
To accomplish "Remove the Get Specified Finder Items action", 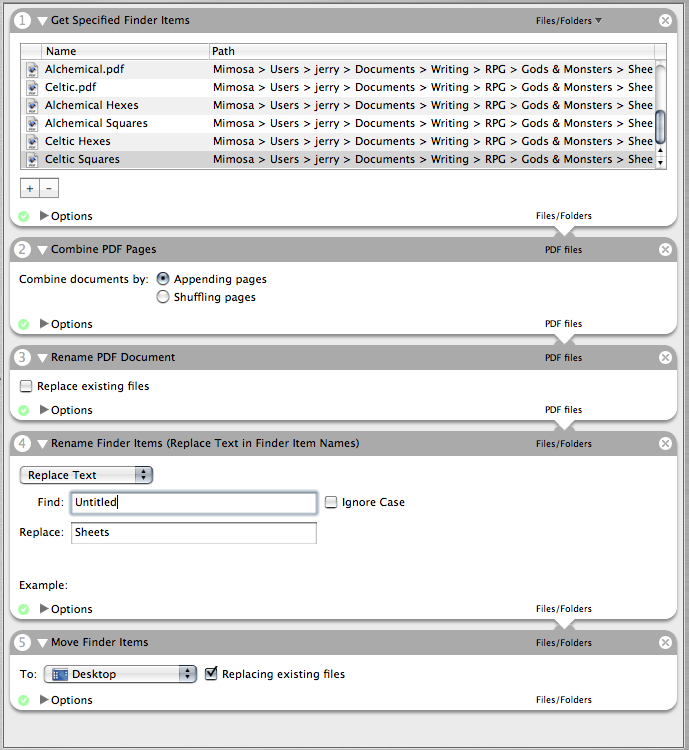I will tap(666, 20).
